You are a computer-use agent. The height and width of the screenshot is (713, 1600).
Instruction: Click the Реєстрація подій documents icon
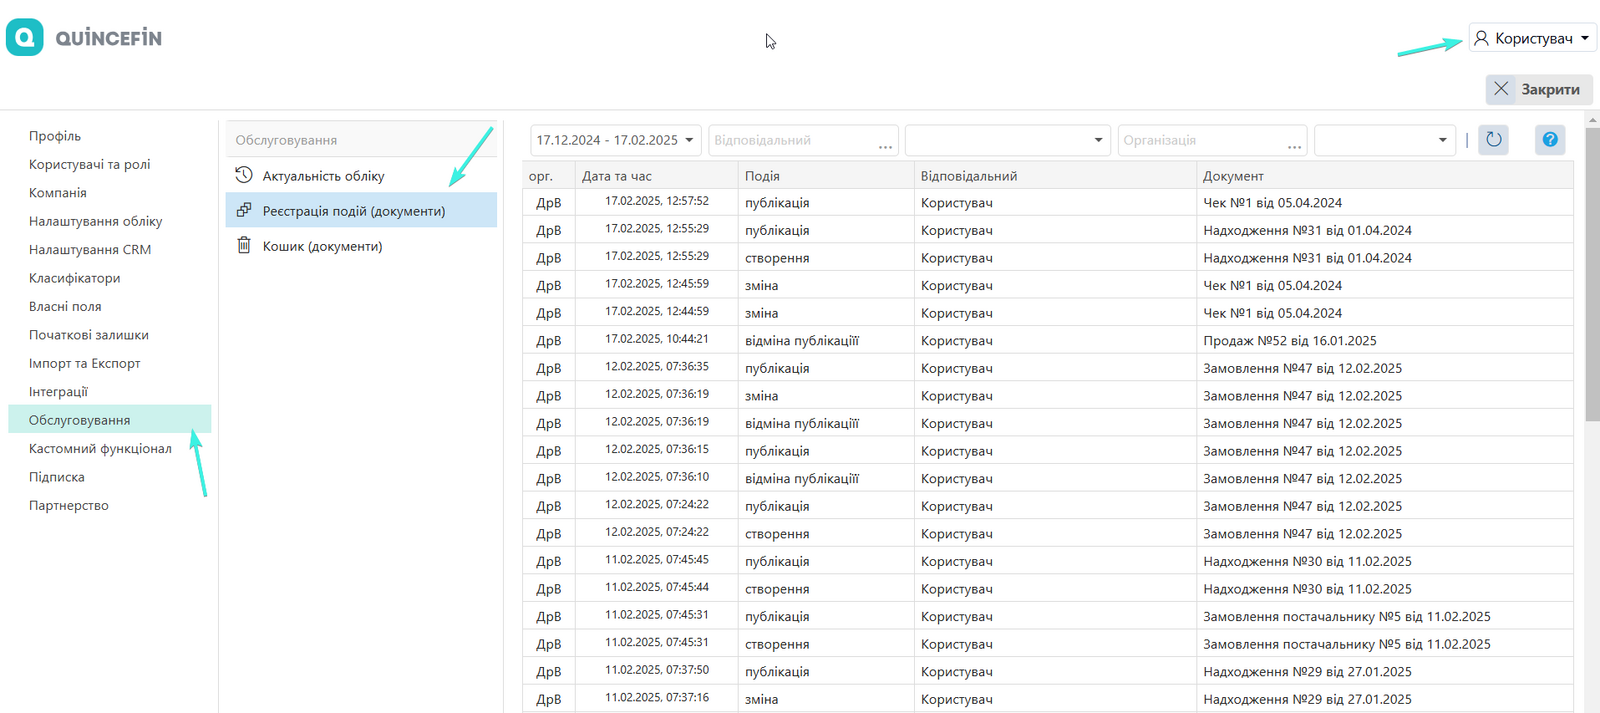coord(243,211)
